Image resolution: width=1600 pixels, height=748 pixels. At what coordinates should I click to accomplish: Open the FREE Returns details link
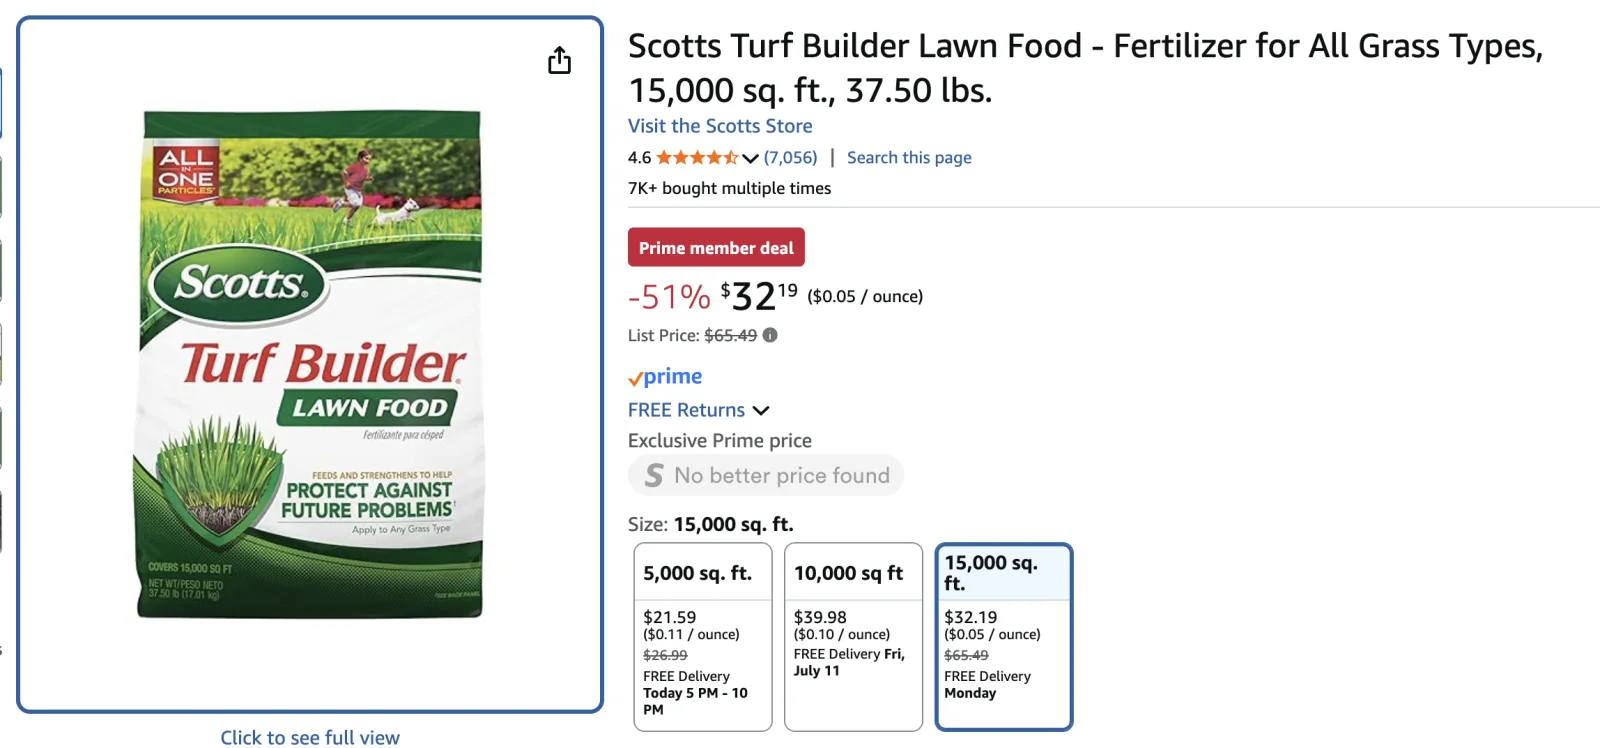[x=686, y=410]
